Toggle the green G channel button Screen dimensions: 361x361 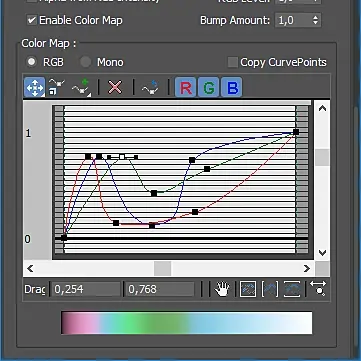click(209, 87)
